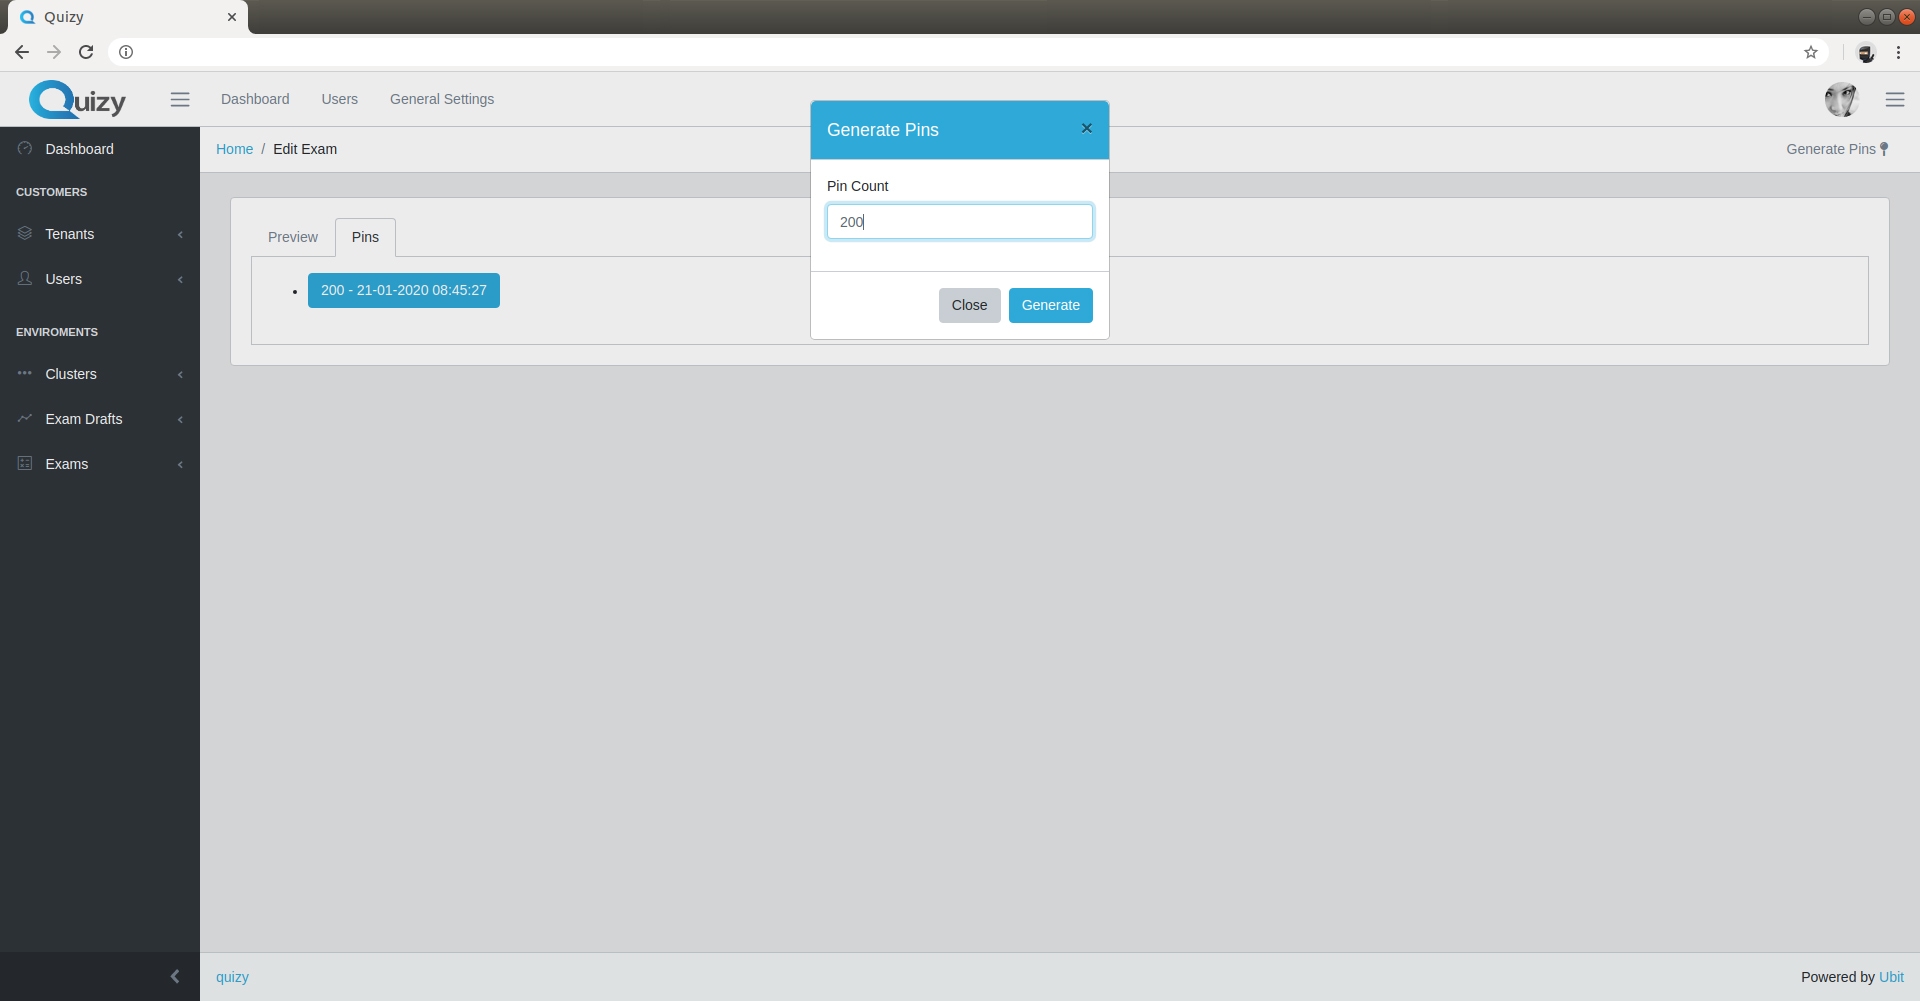1920x1001 pixels.
Task: Click the Generate Pins pin icon in breadcrumb bar
Action: click(1884, 149)
